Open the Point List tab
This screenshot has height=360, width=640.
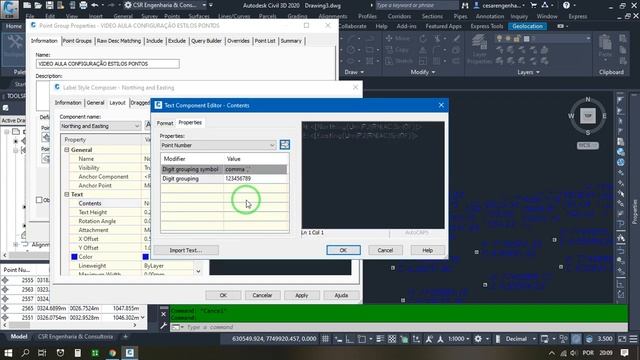(x=265, y=41)
